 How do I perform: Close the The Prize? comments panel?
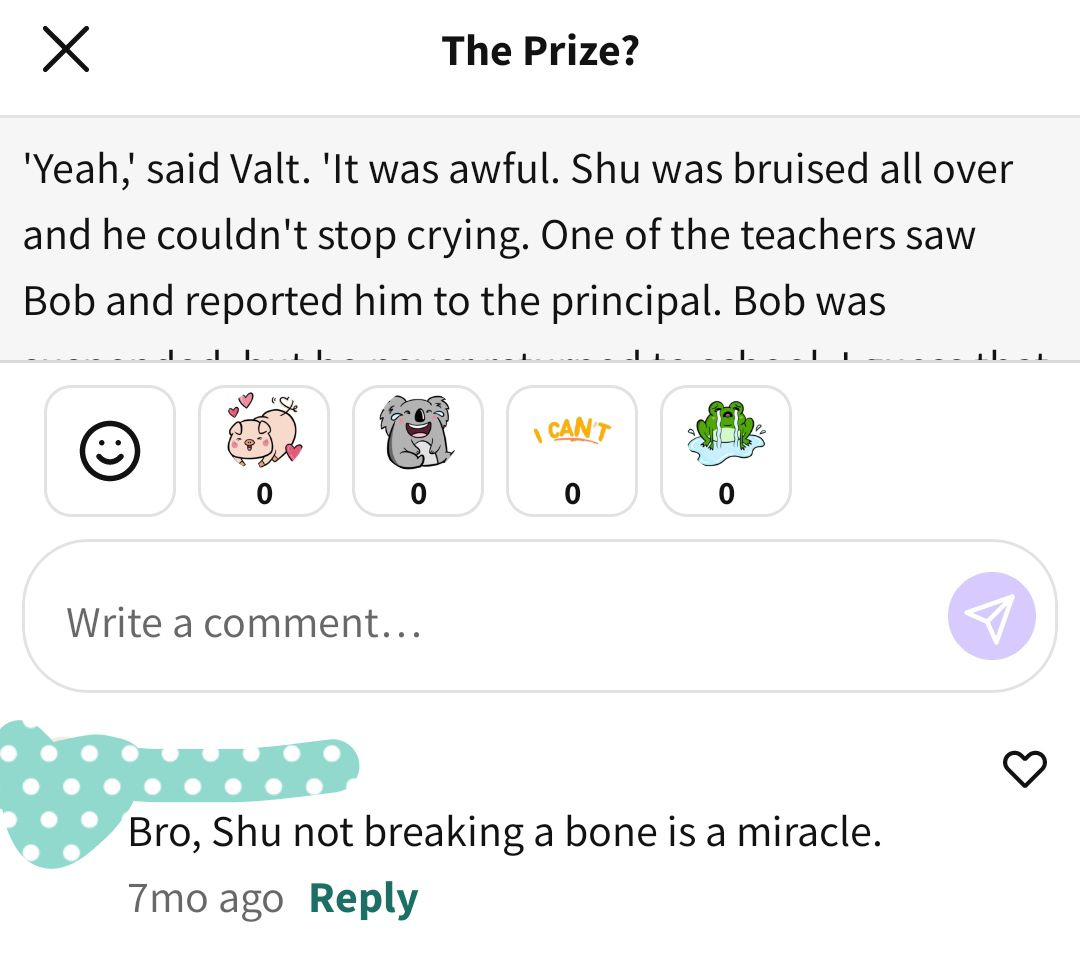click(65, 49)
